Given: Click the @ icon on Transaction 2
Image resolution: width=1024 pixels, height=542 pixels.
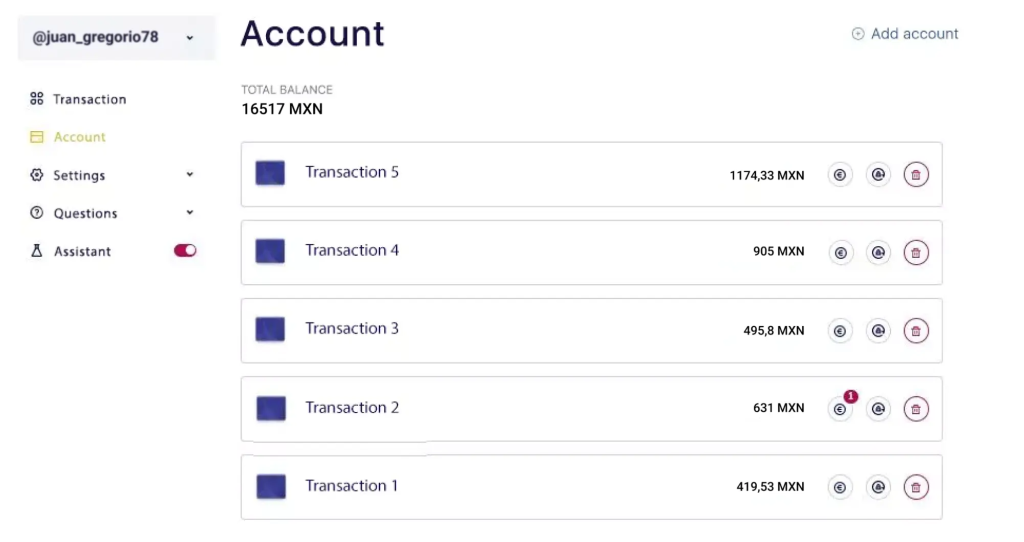Looking at the screenshot, I should 878,409.
